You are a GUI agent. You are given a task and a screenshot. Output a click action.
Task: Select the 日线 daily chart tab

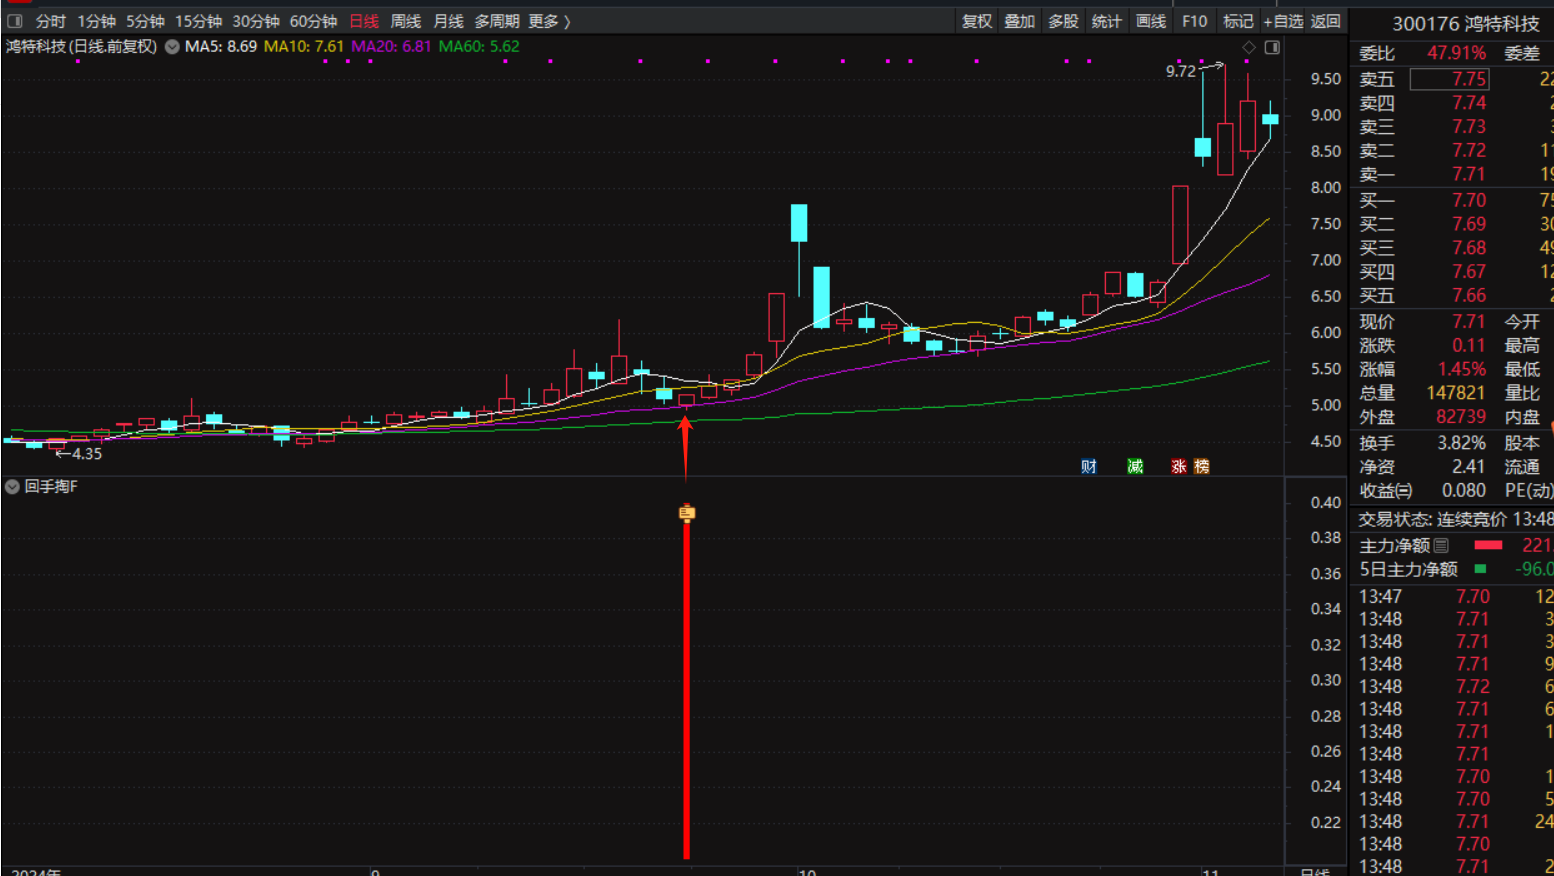pos(364,21)
